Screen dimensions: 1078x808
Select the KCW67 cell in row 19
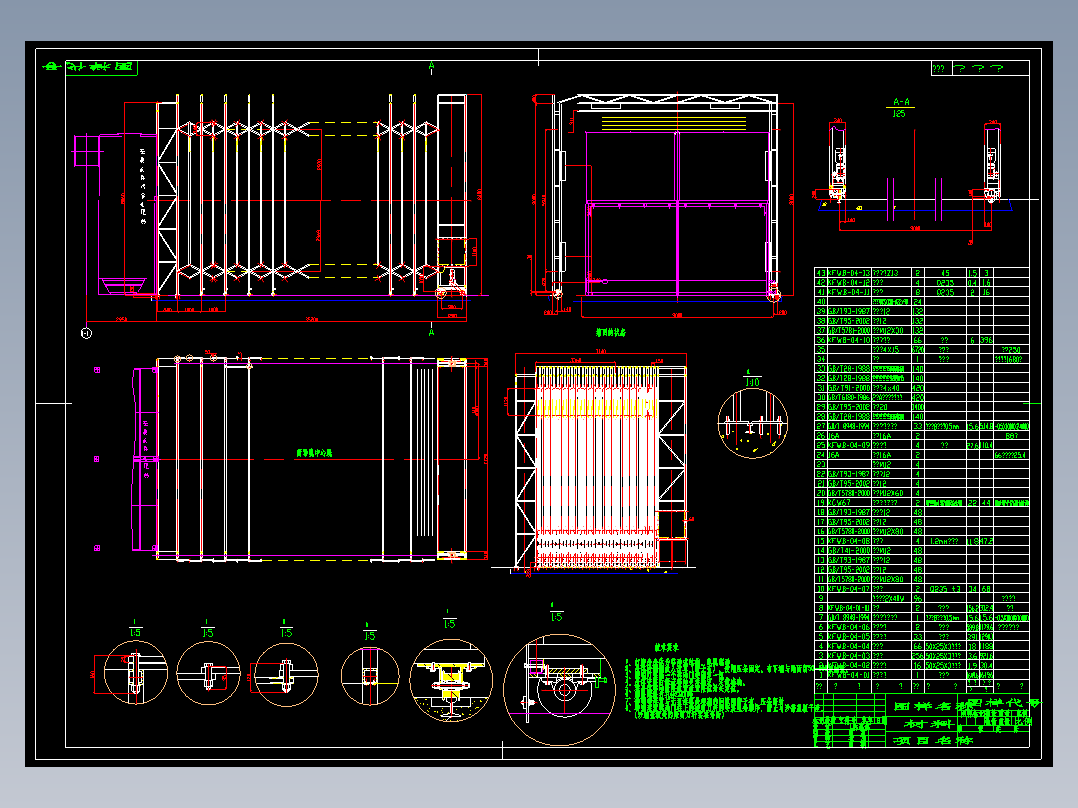pyautogui.click(x=849, y=503)
